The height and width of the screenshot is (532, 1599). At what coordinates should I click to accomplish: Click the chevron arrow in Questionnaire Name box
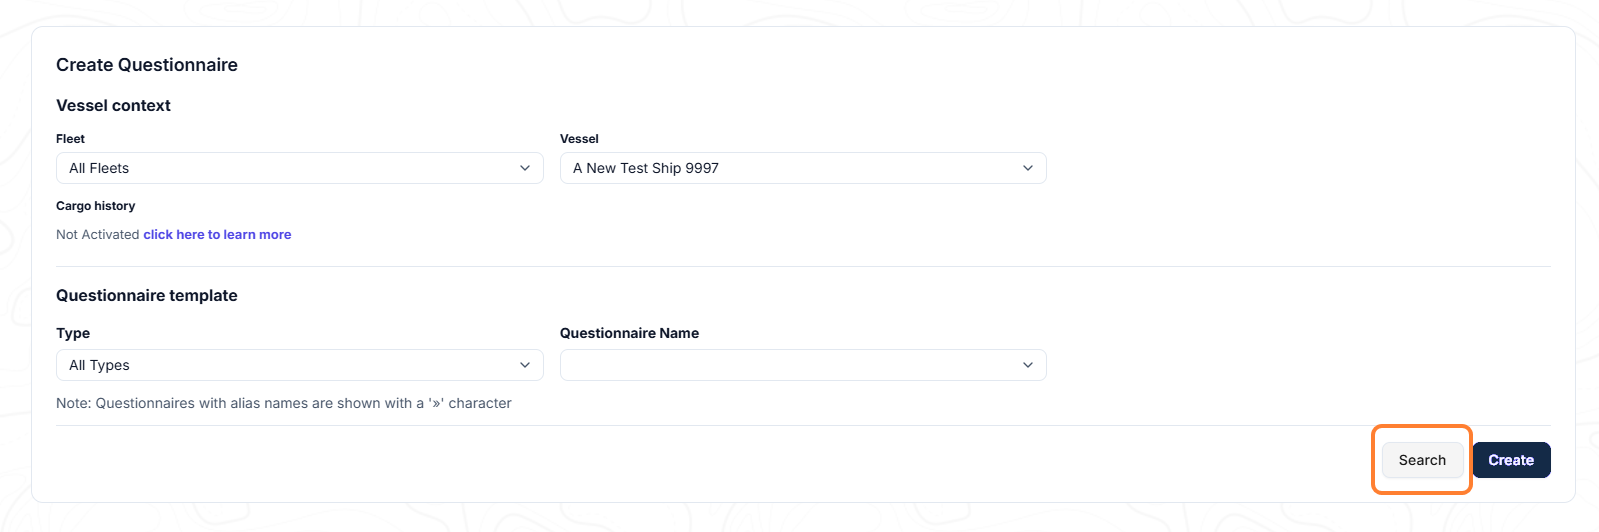(x=1028, y=365)
